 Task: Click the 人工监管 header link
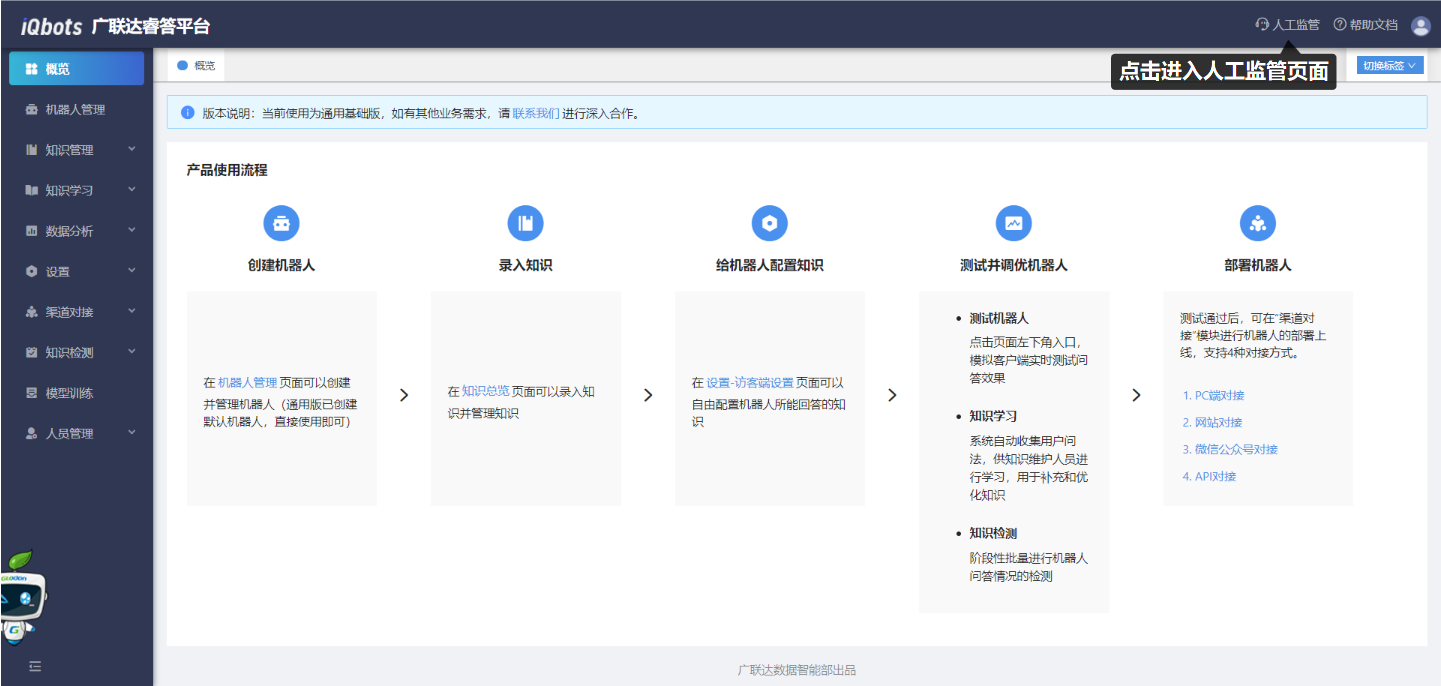click(1288, 25)
